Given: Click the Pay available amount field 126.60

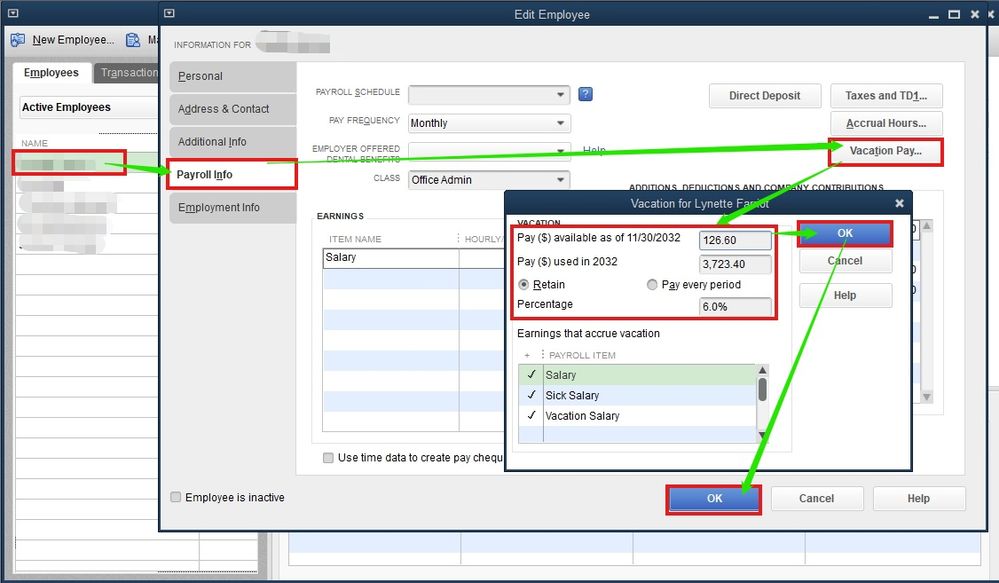Looking at the screenshot, I should [x=735, y=240].
